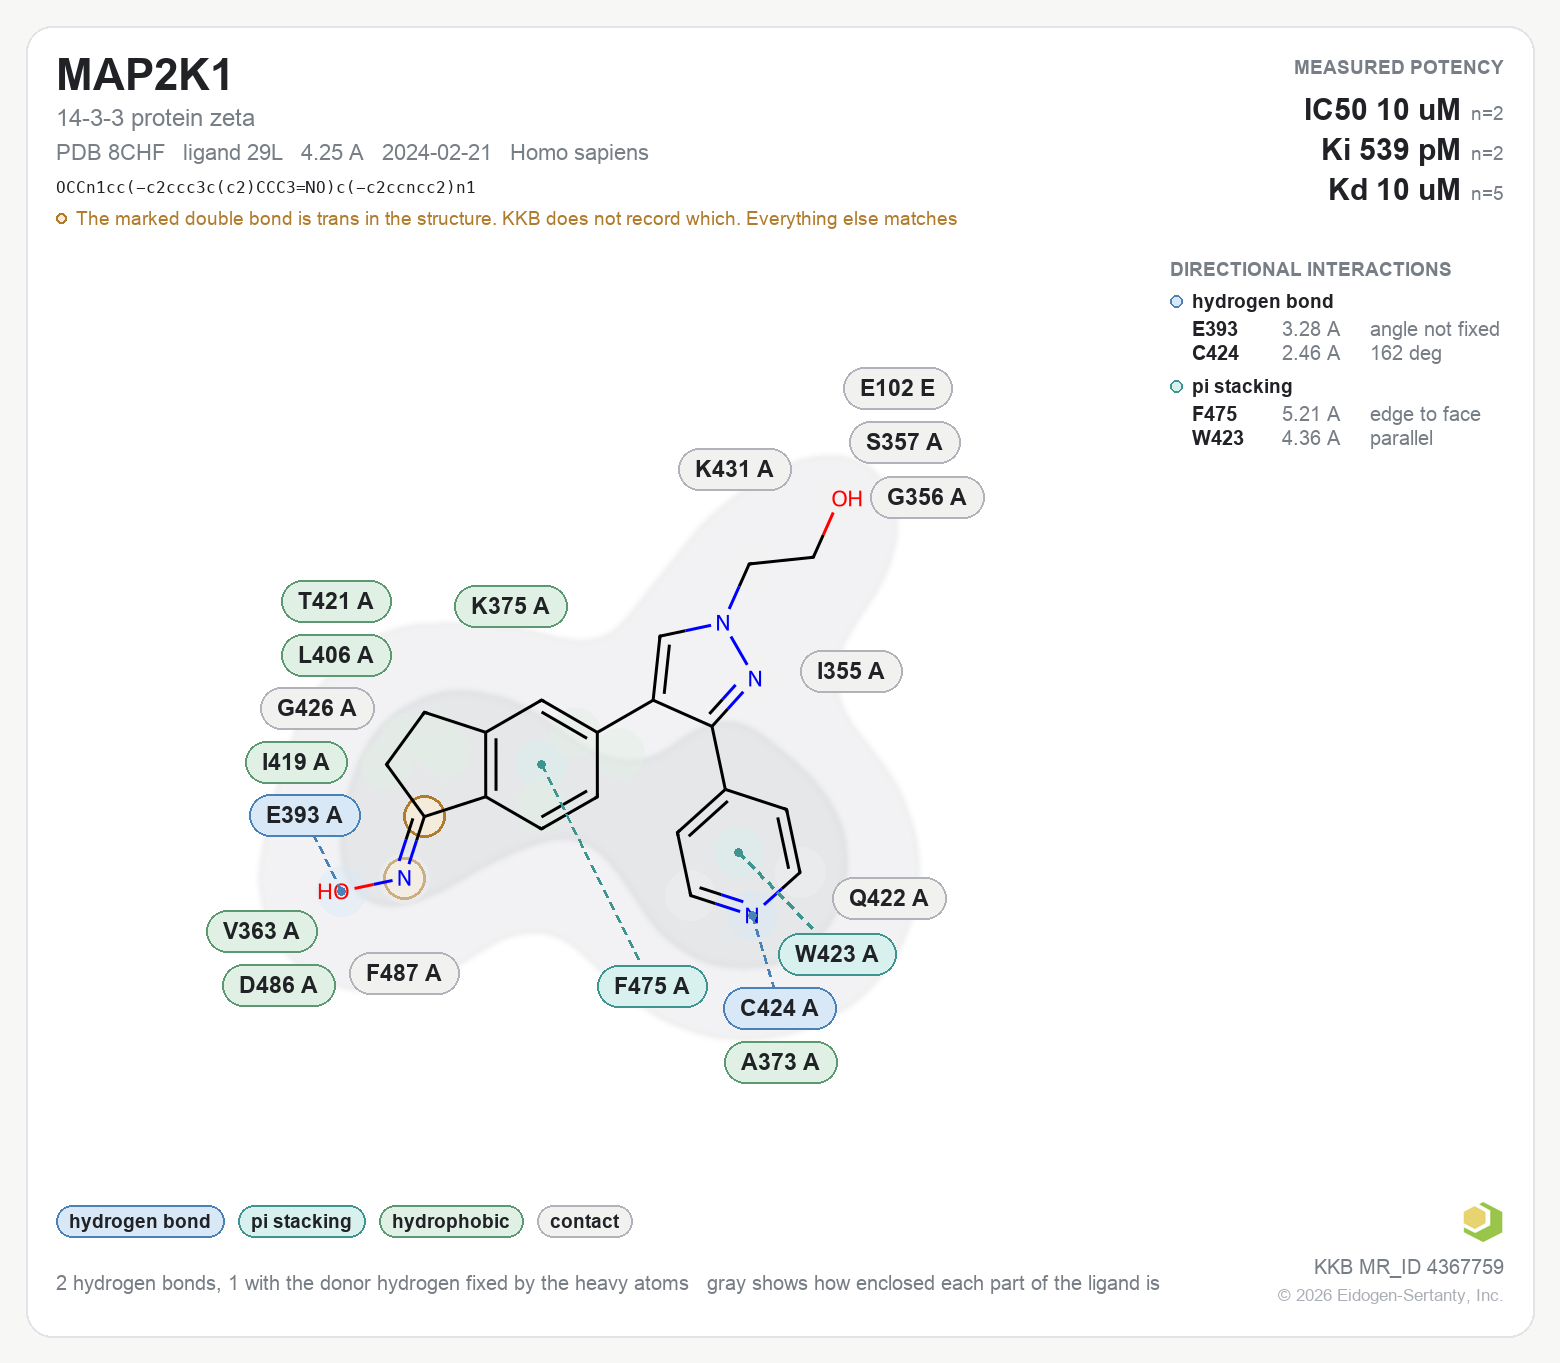The image size is (1560, 1363).
Task: Click the MAP2K1 title
Action: pyautogui.click(x=145, y=75)
